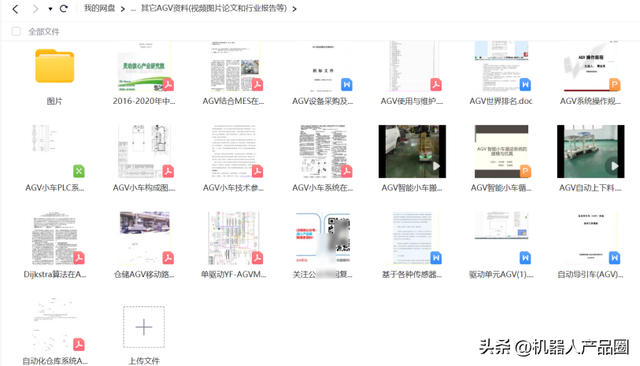Open 其它AGV资料 breadcrumb folder
This screenshot has height=366, width=640.
214,9
